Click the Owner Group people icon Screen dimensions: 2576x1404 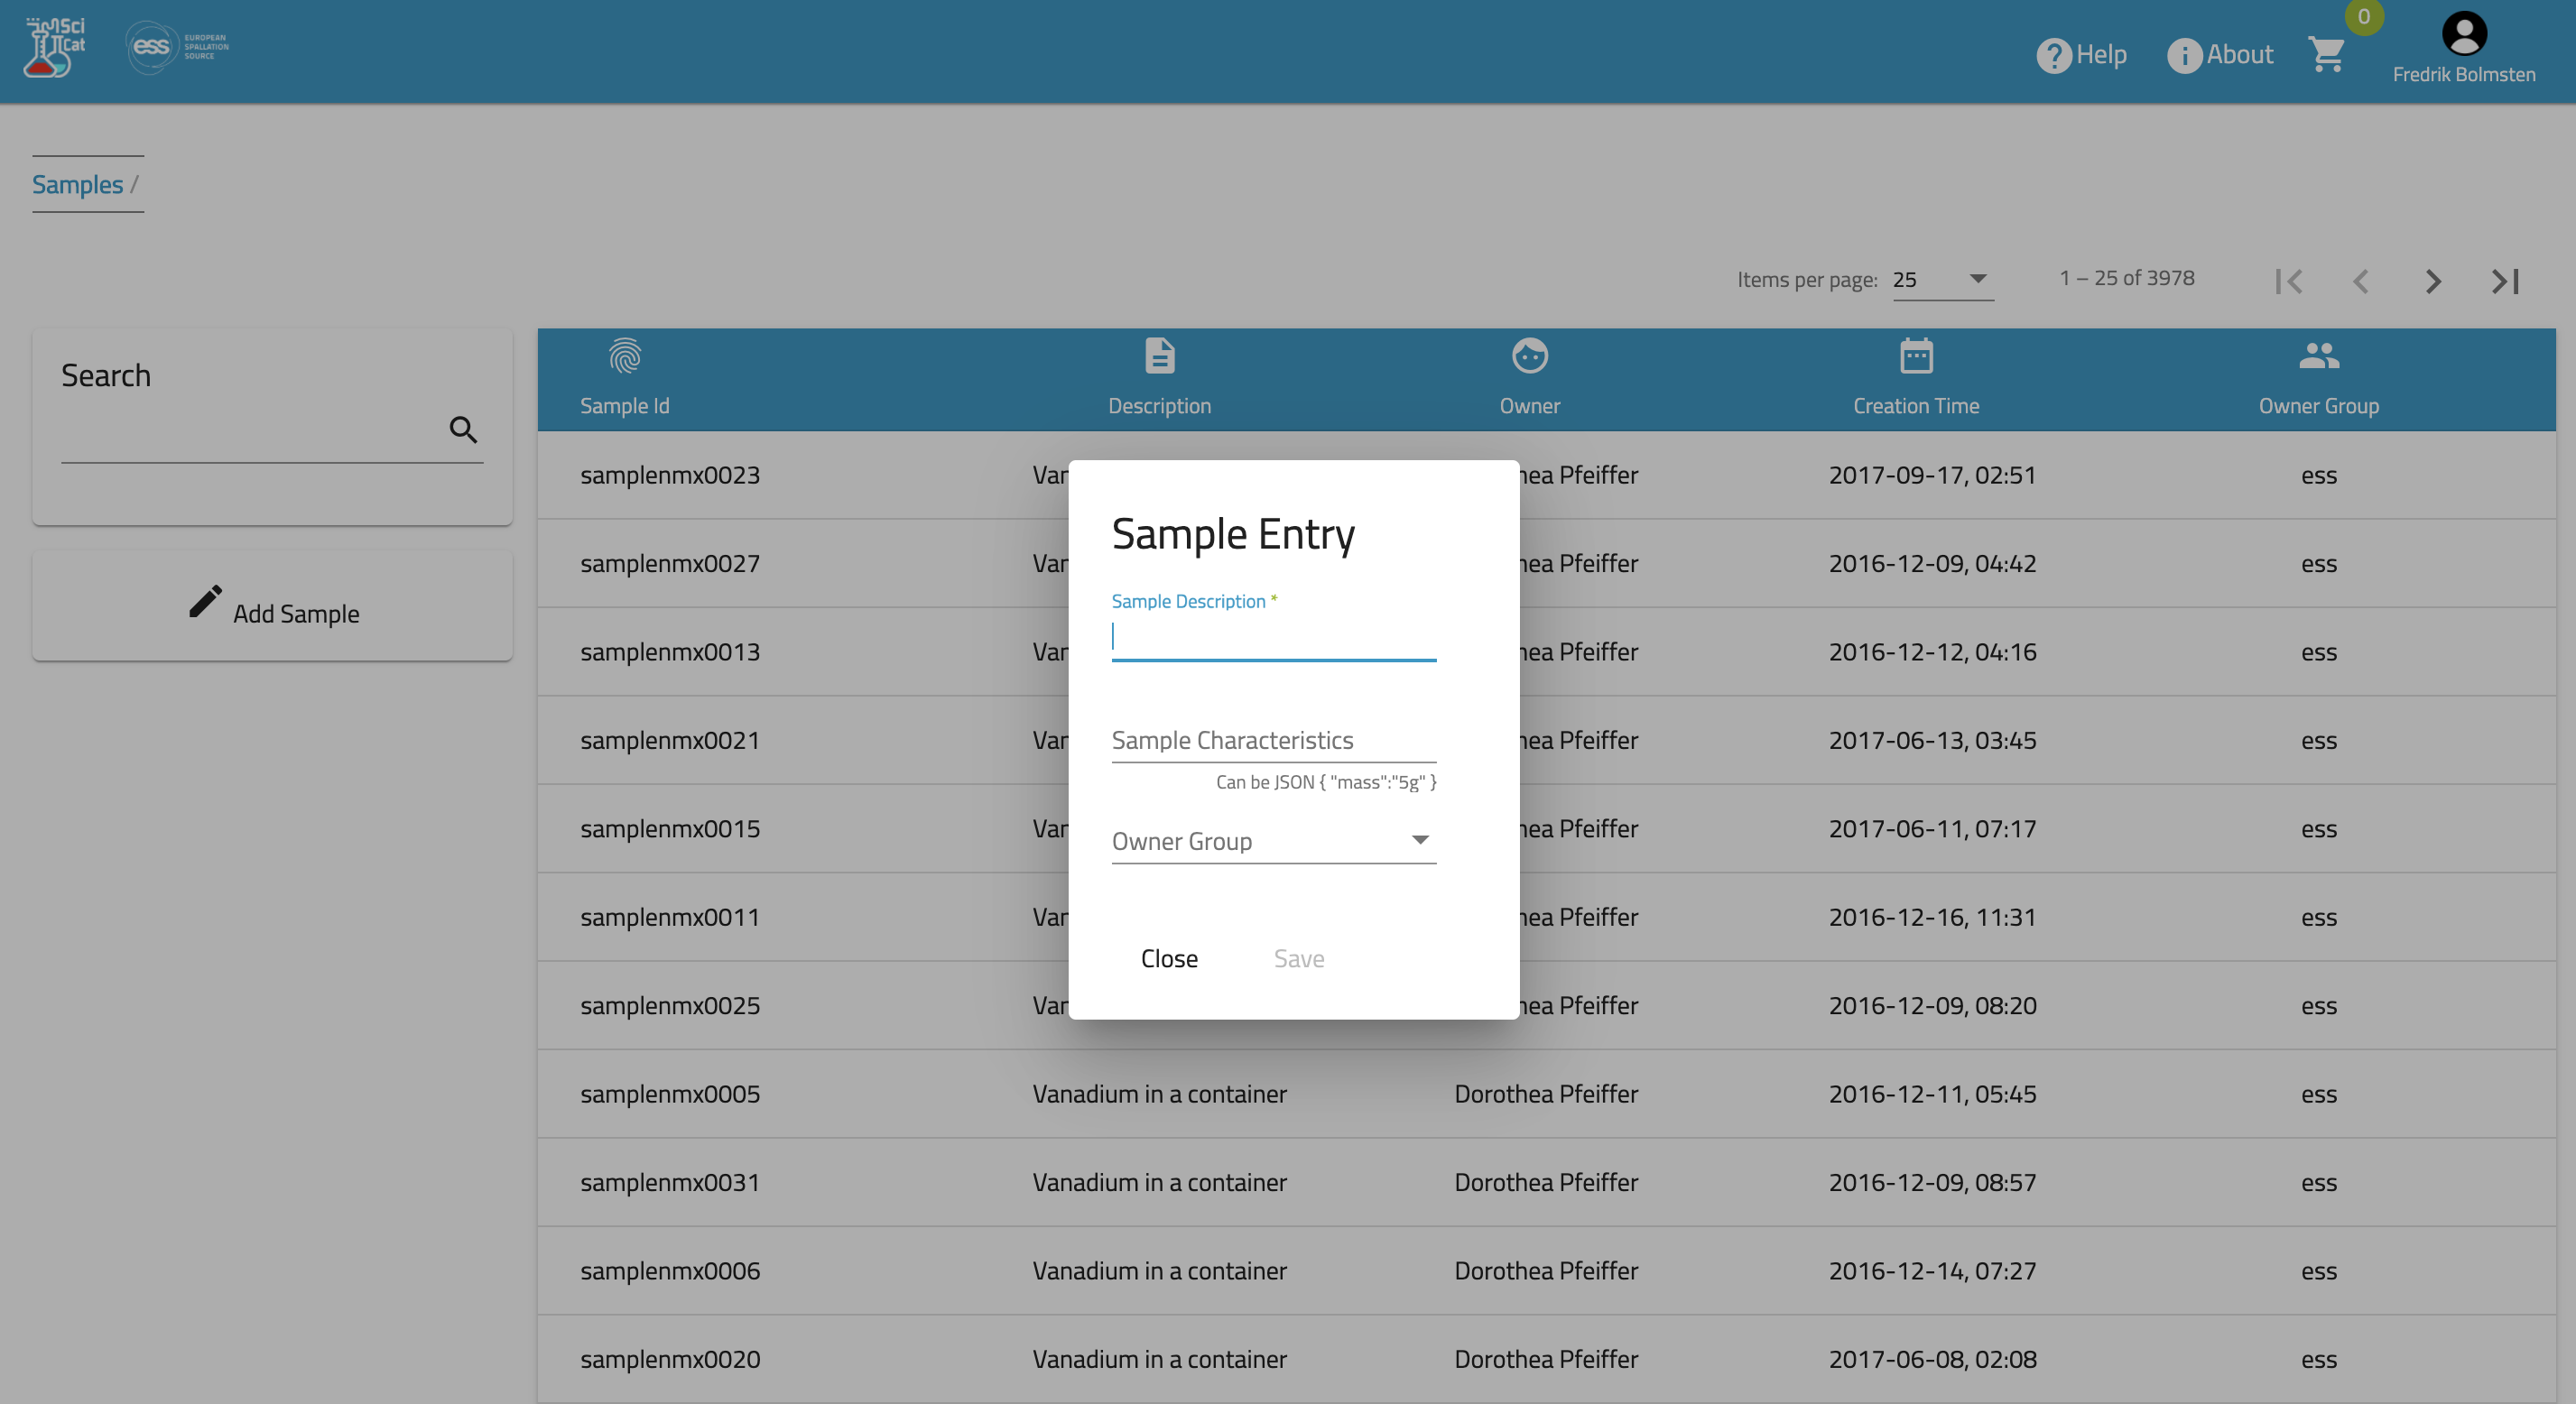(2318, 356)
